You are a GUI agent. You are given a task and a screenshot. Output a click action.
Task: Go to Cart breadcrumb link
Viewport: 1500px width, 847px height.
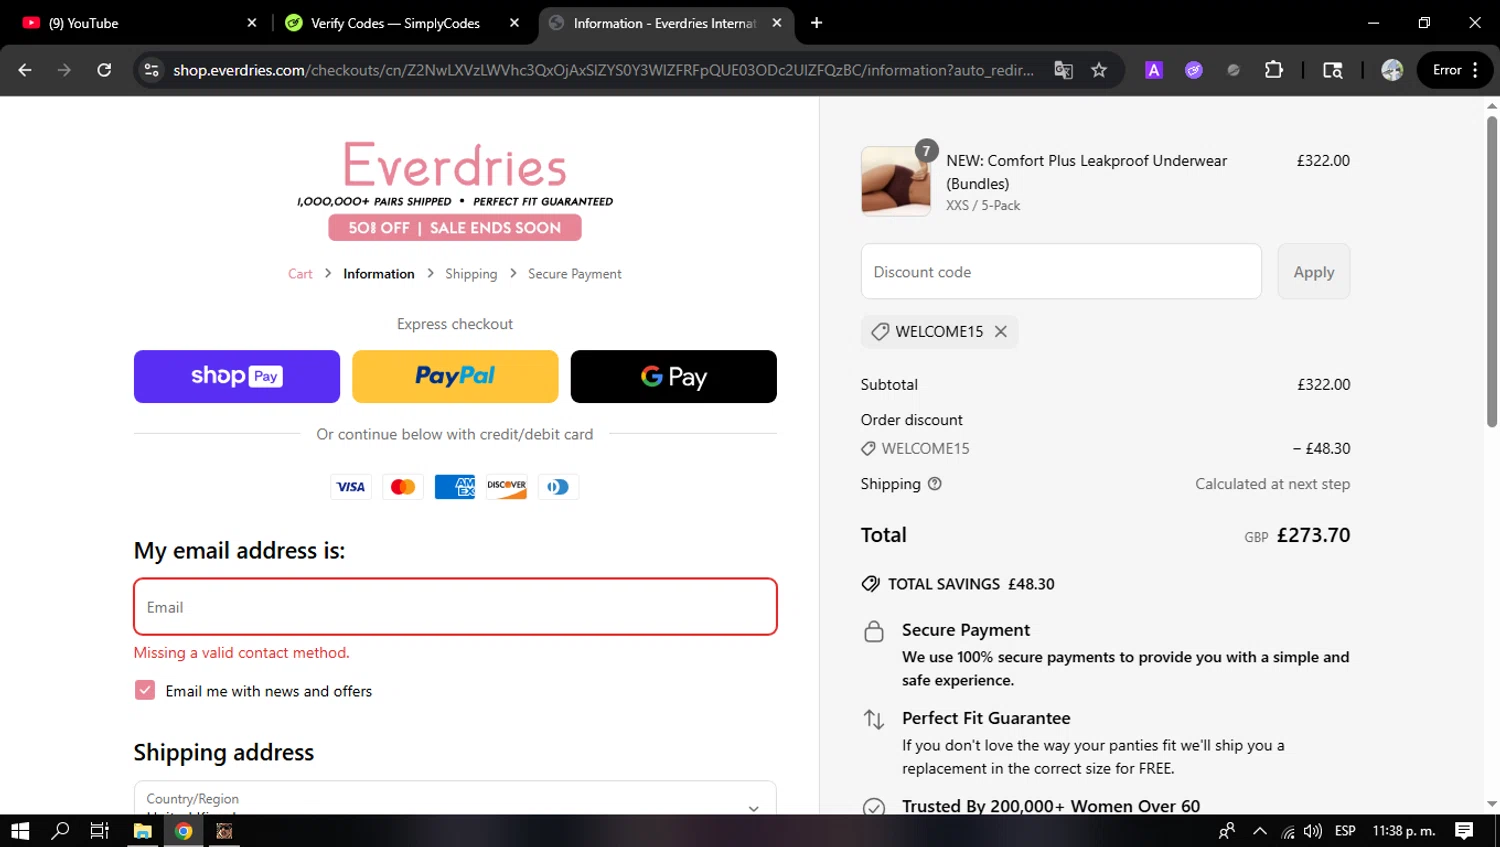tap(300, 274)
